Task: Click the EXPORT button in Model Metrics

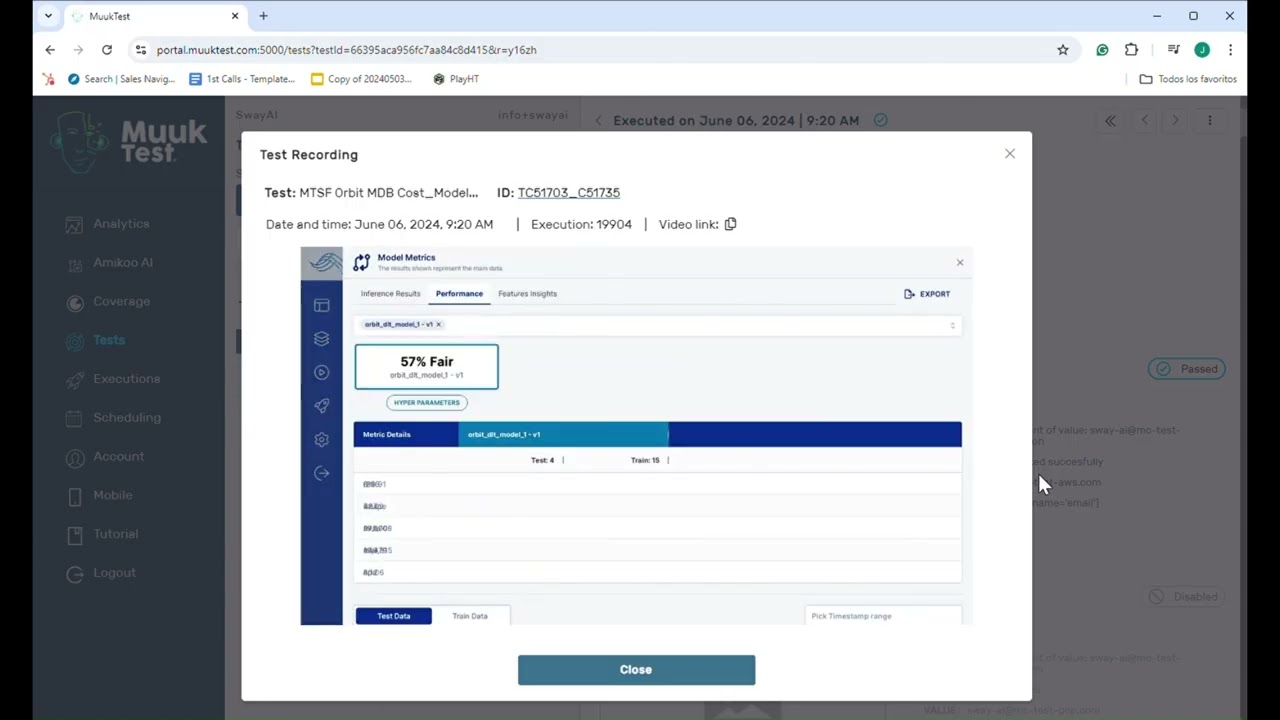Action: (x=927, y=294)
